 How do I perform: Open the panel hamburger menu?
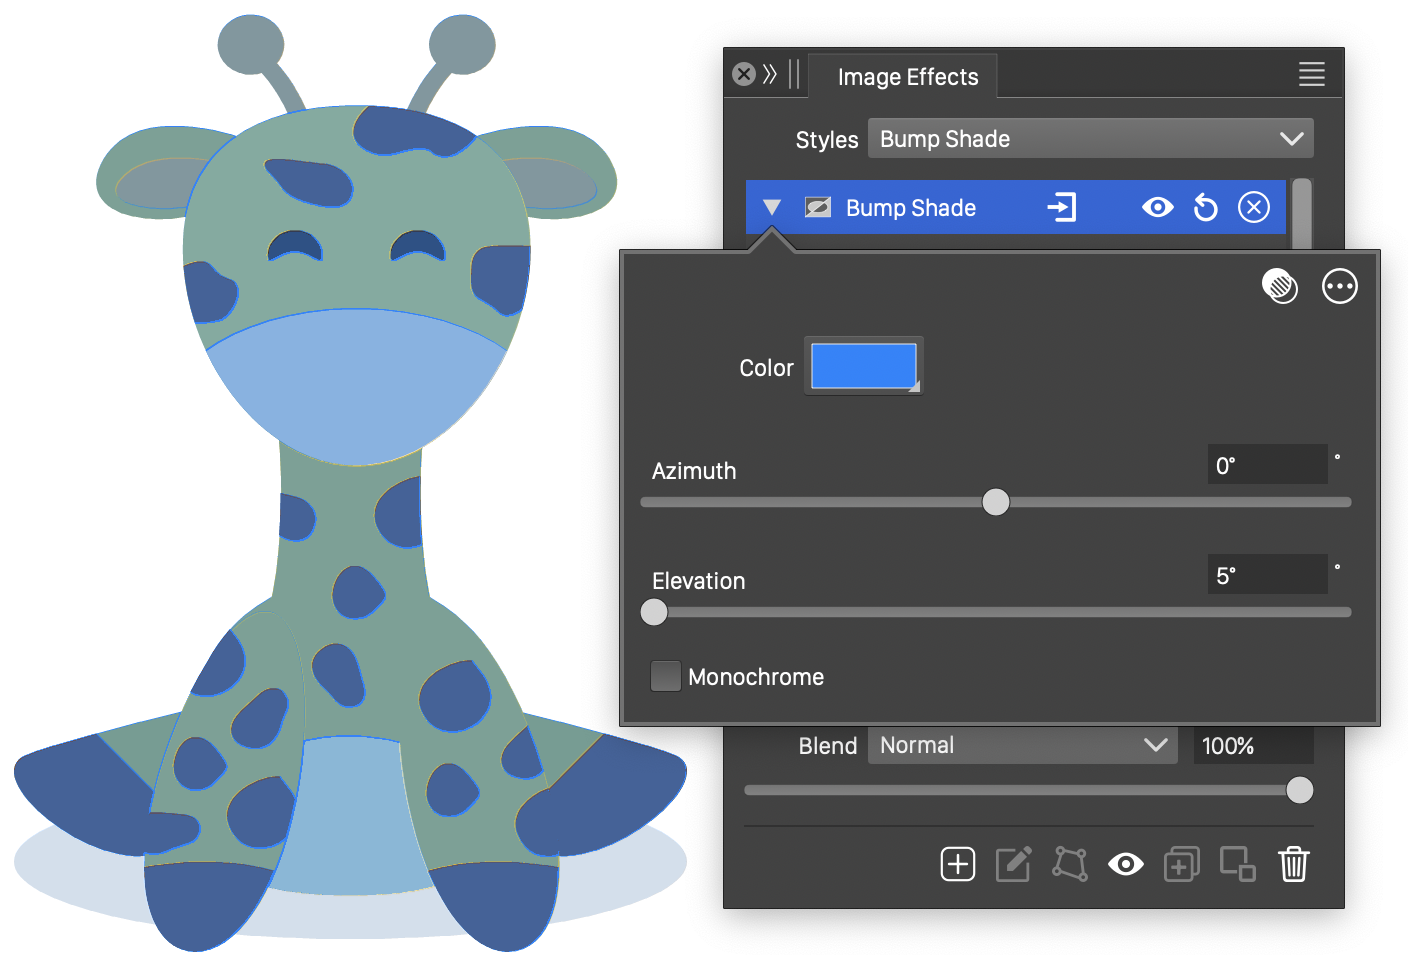(x=1311, y=74)
